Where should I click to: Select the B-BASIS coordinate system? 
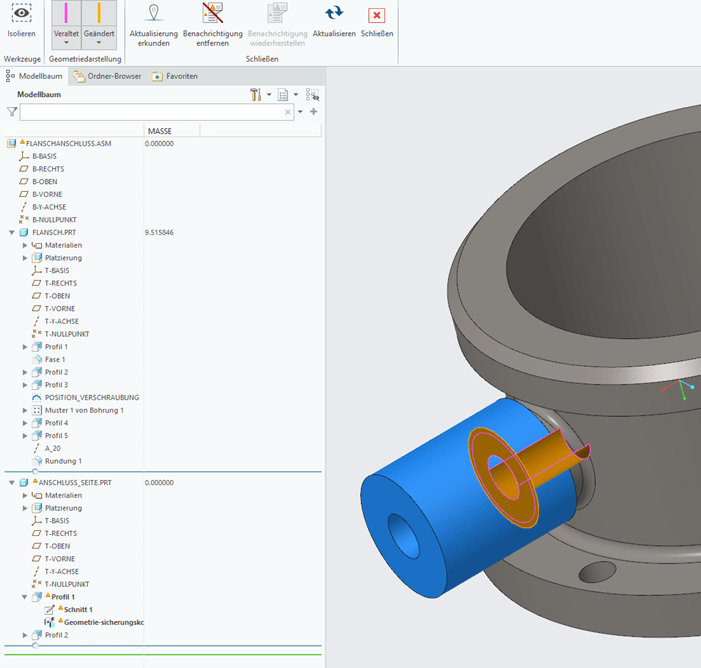click(44, 156)
